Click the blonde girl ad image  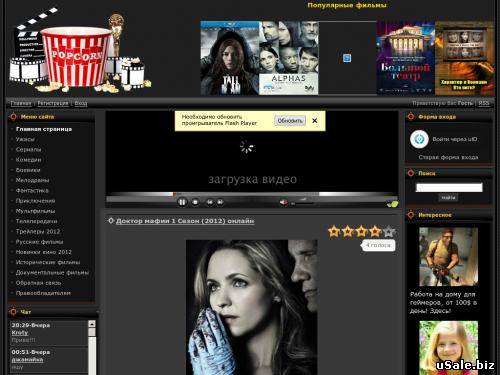click(448, 348)
